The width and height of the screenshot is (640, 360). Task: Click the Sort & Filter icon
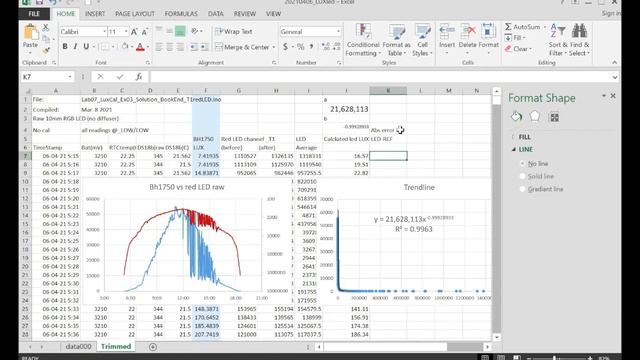558,31
